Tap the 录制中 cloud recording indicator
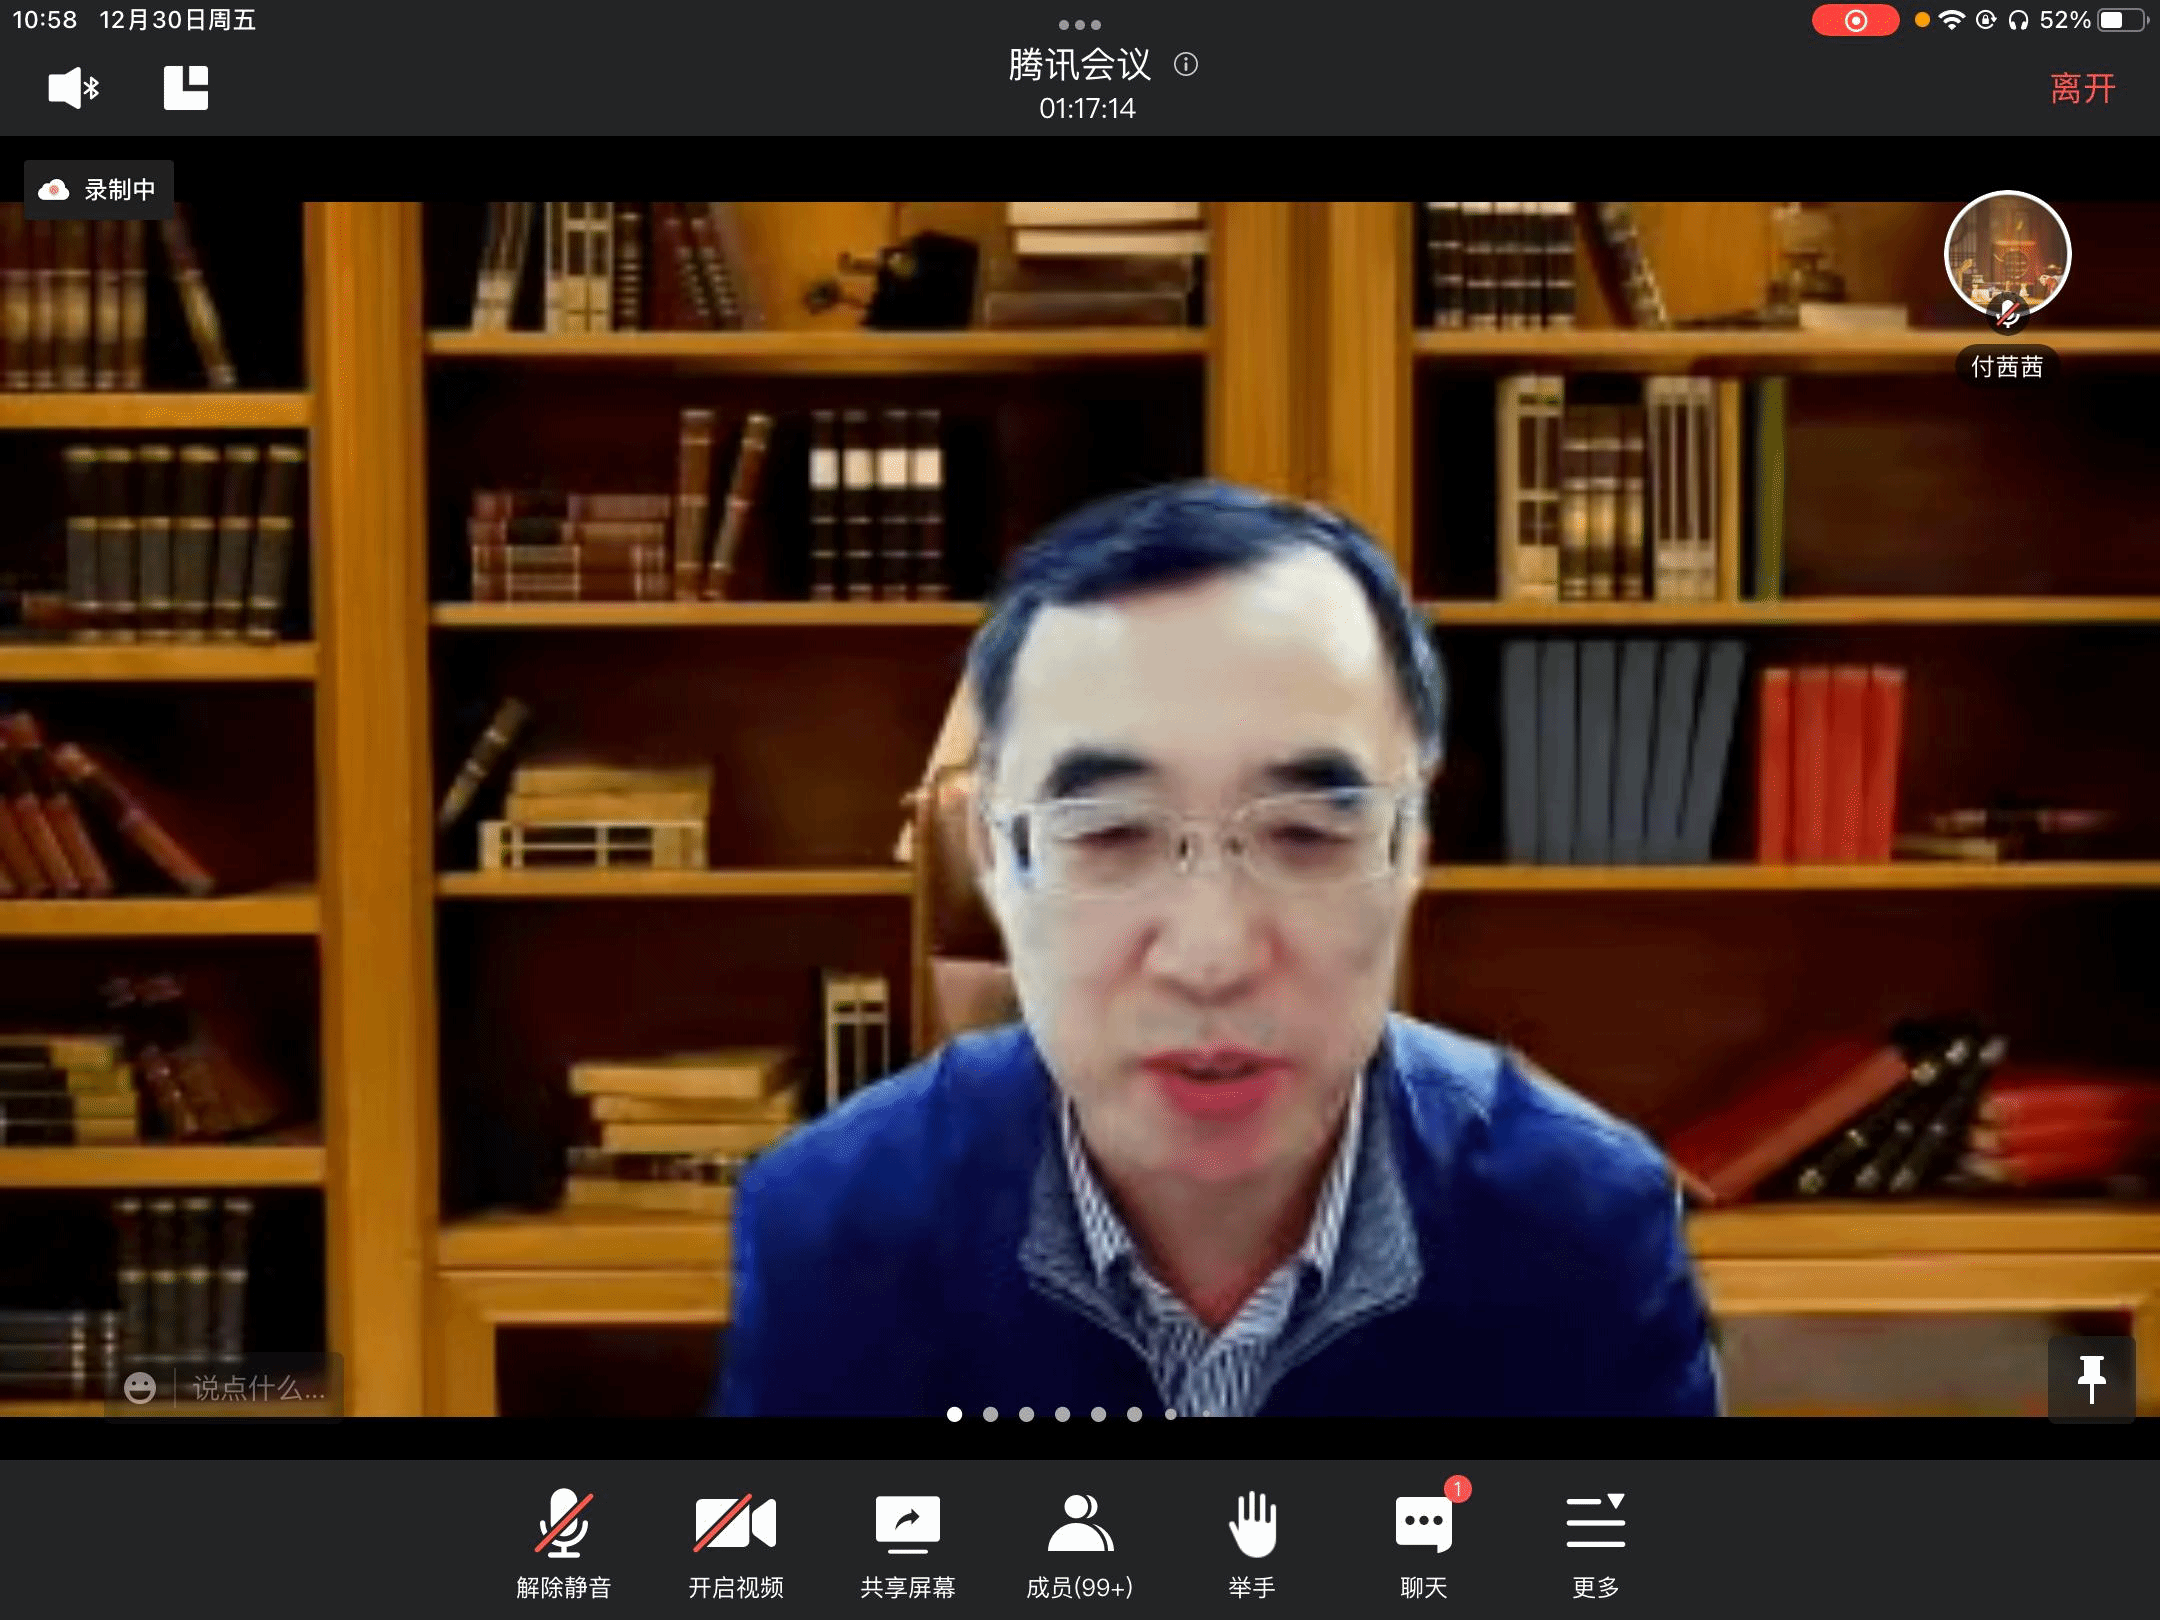This screenshot has height=1620, width=2160. [x=99, y=190]
